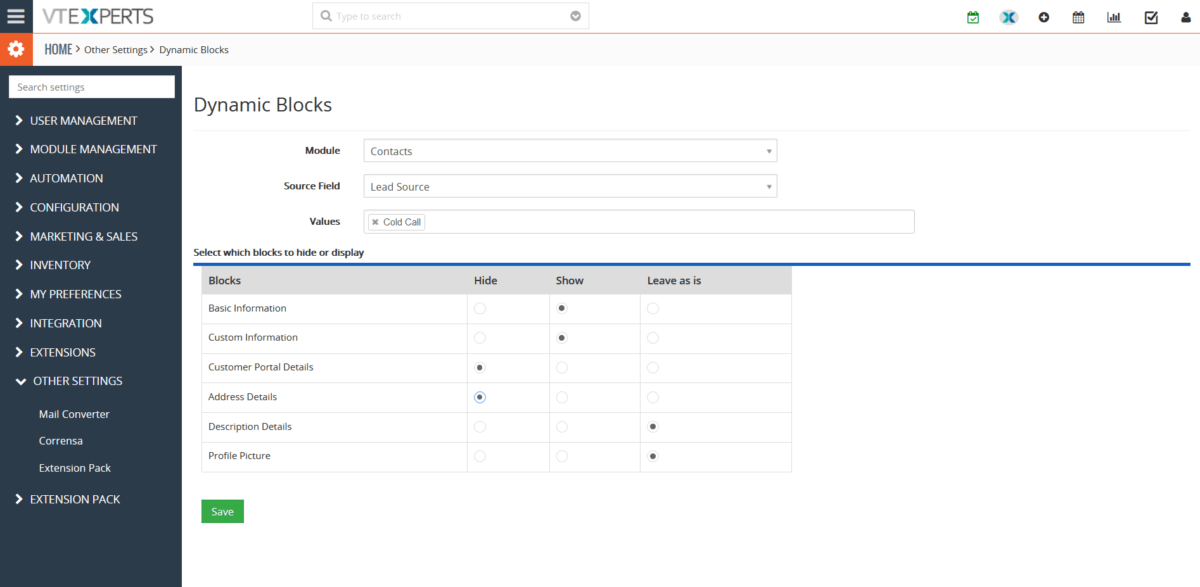This screenshot has height=587, width=1200.
Task: Click the orange settings gear icon
Action: (x=15, y=49)
